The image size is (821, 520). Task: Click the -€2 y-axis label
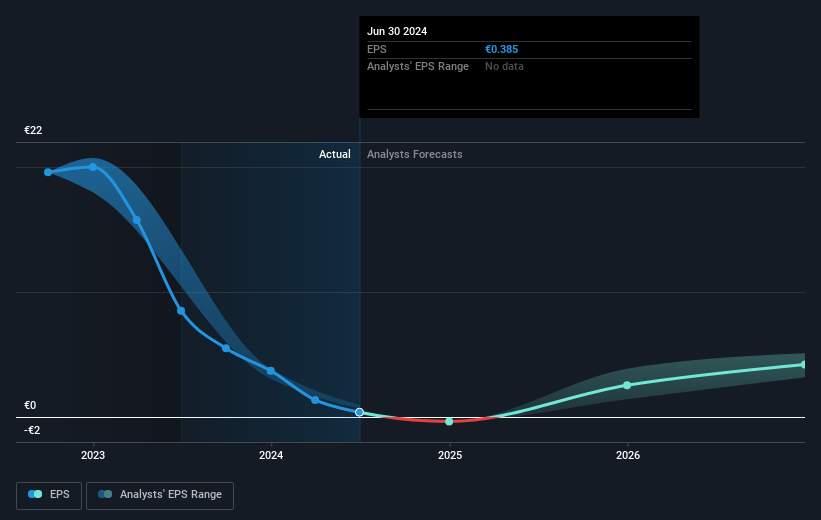(32, 430)
